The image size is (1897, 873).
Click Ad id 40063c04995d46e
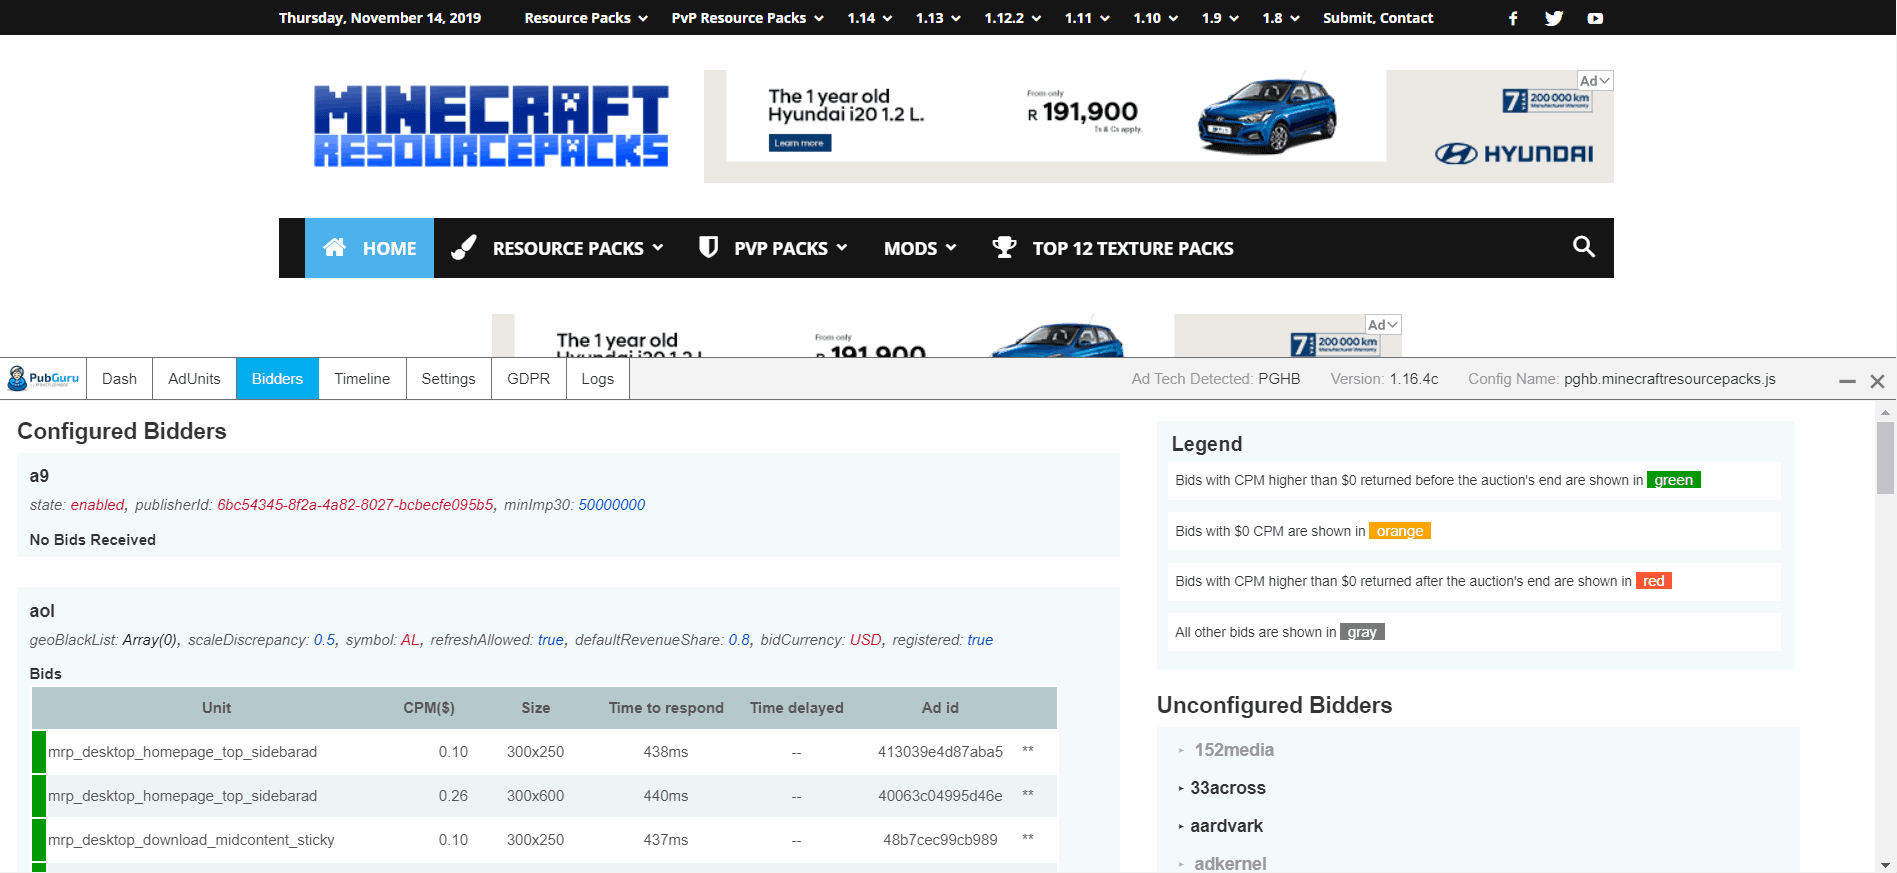click(940, 796)
